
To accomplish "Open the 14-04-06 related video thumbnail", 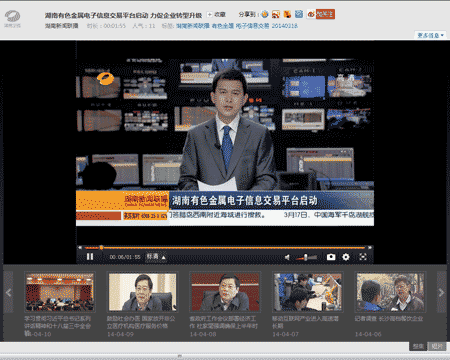I will (x=390, y=292).
